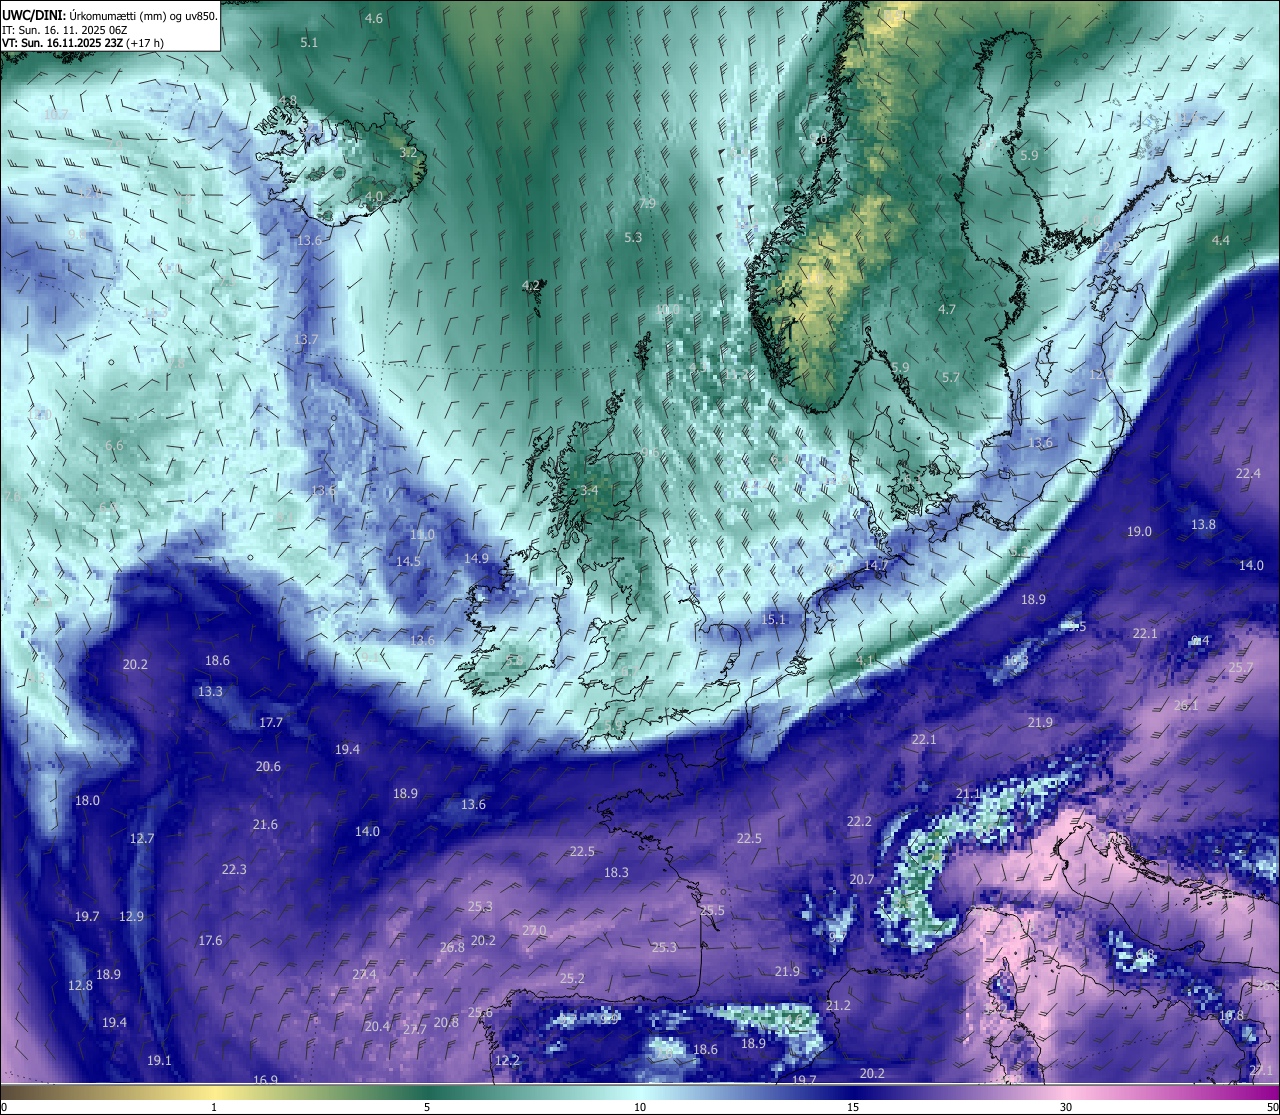Click the 13.7 map value
Image resolution: width=1280 pixels, height=1115 pixels.
306,340
